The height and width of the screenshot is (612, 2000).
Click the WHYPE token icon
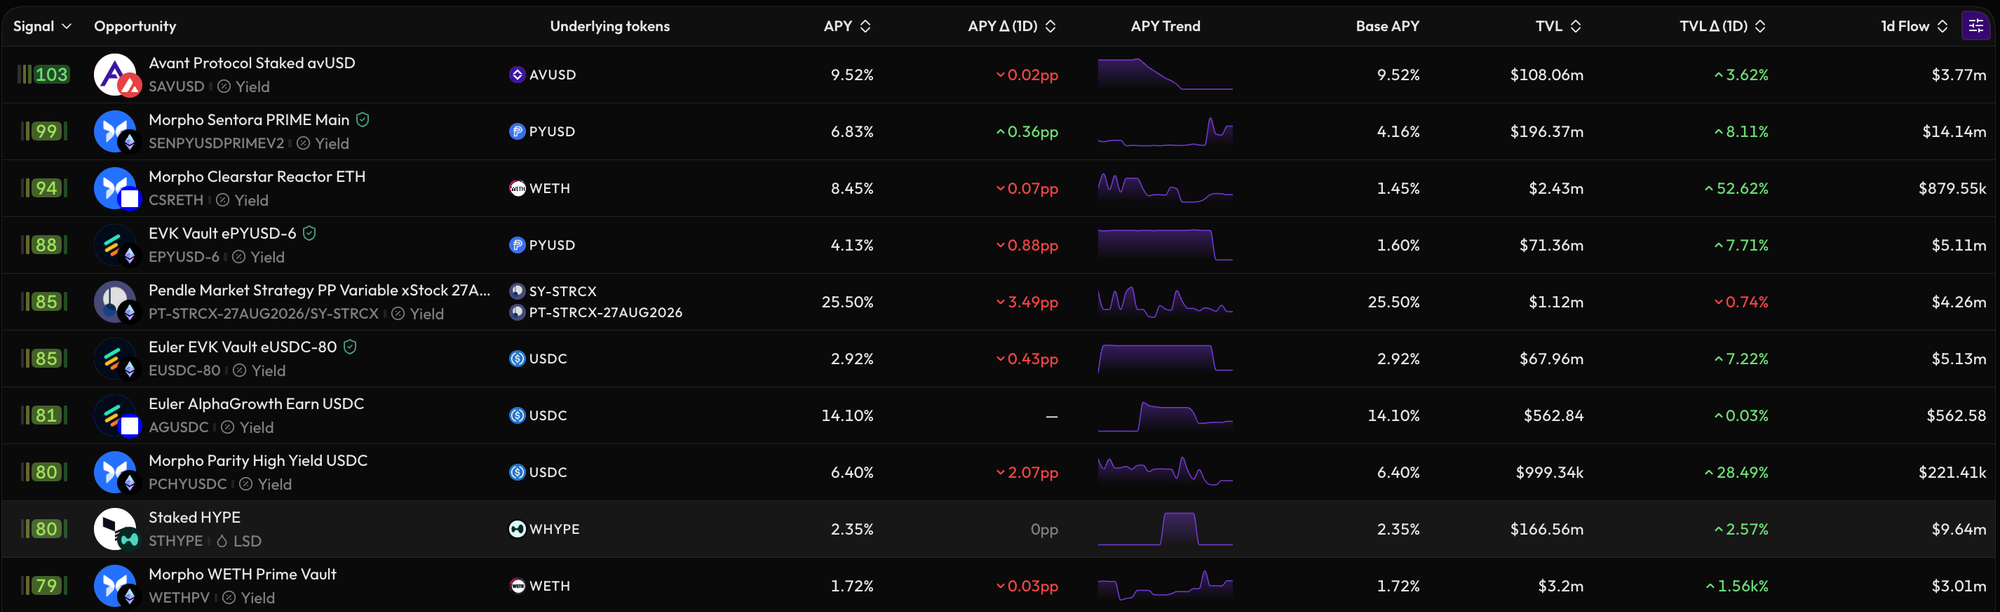[x=517, y=529]
